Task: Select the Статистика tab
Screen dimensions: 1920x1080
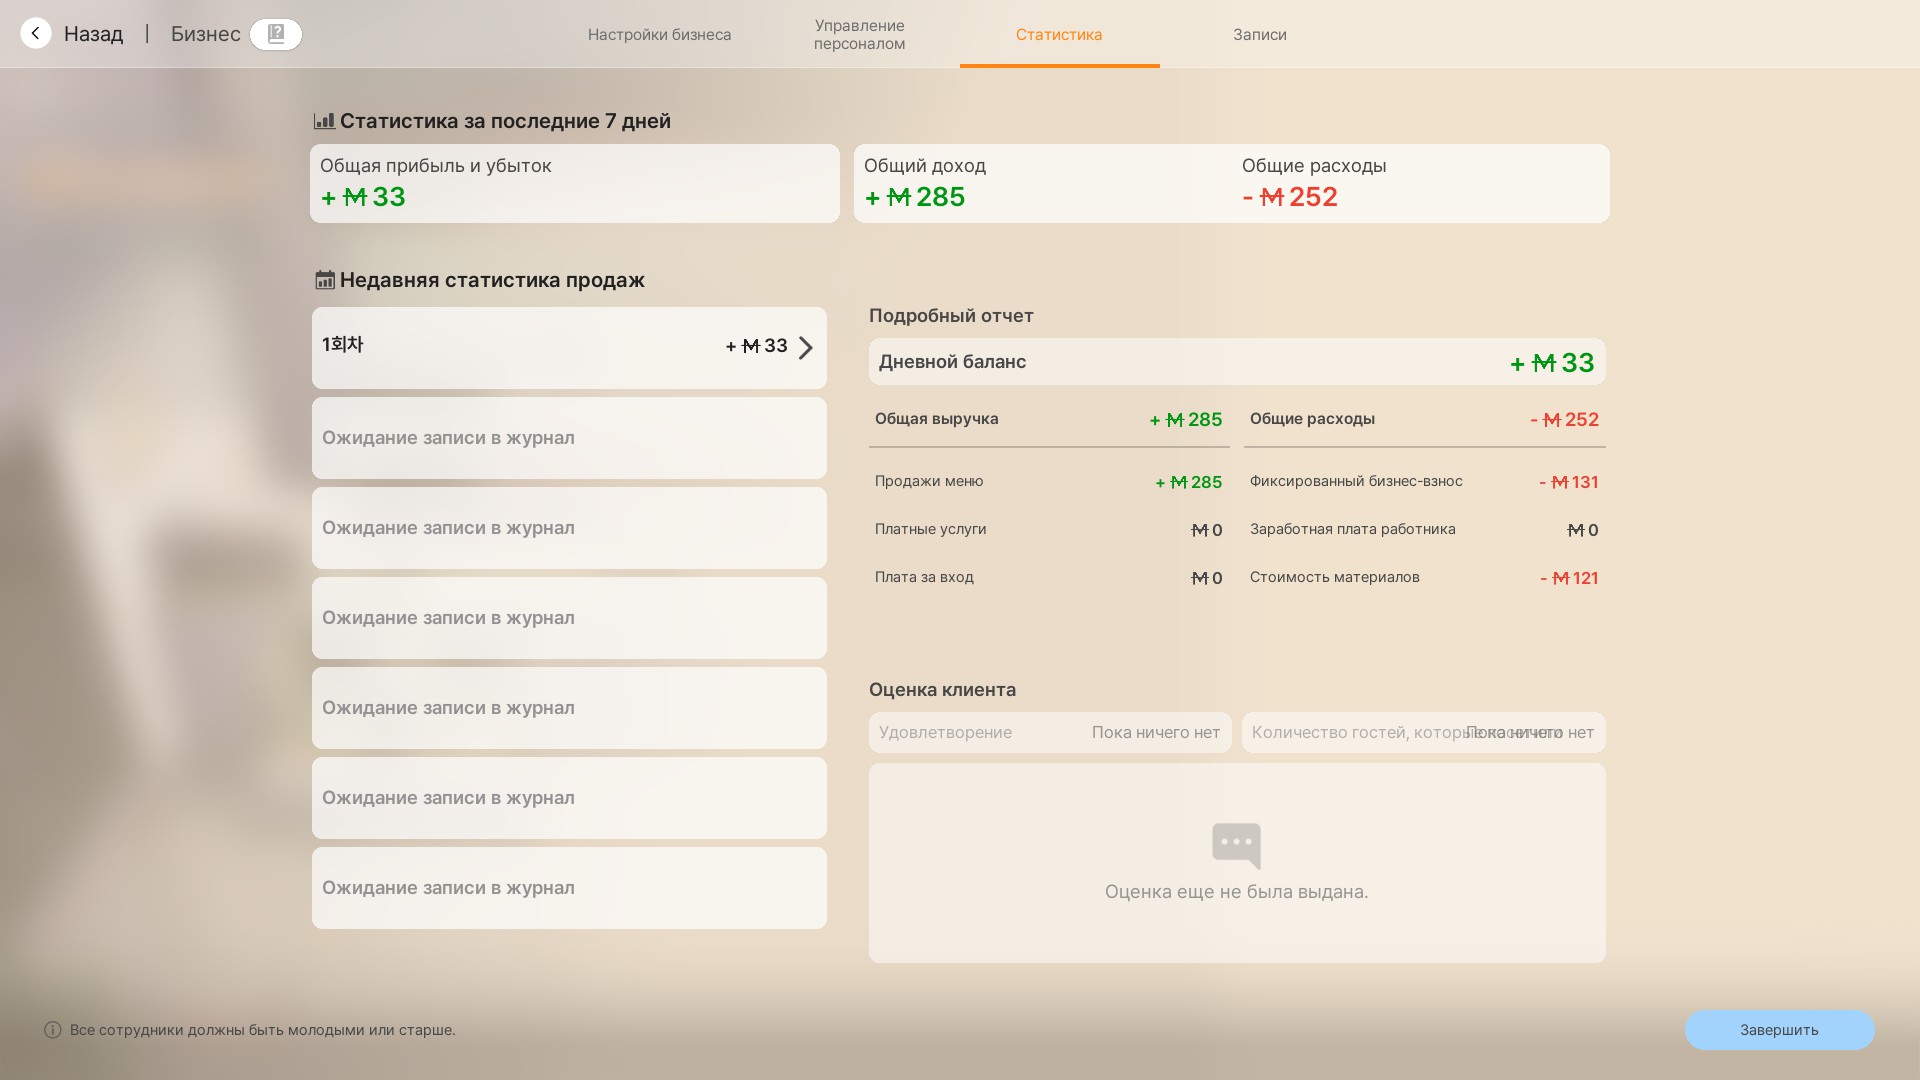Action: (x=1059, y=34)
